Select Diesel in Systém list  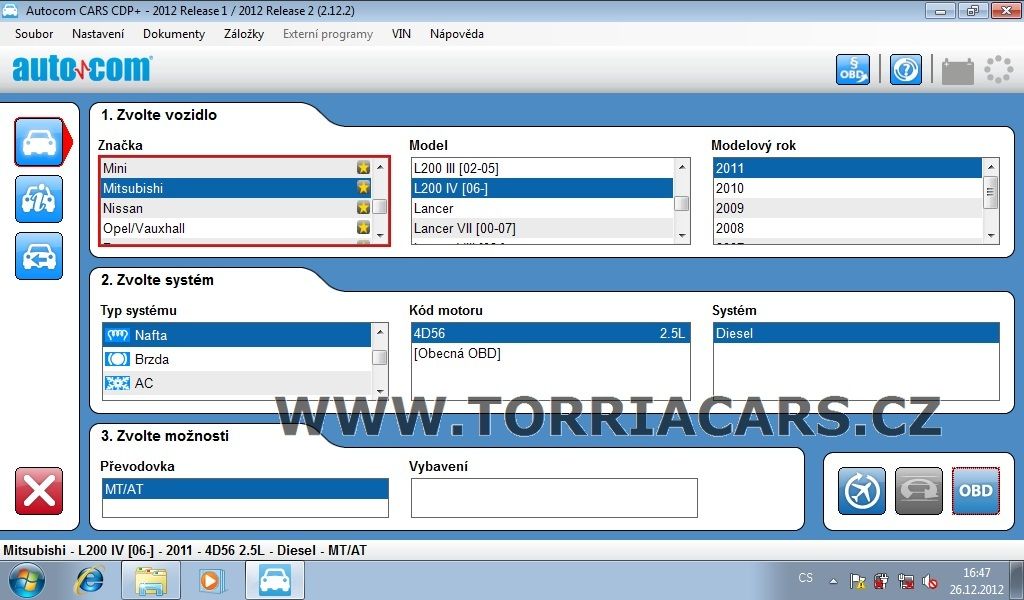(x=856, y=333)
